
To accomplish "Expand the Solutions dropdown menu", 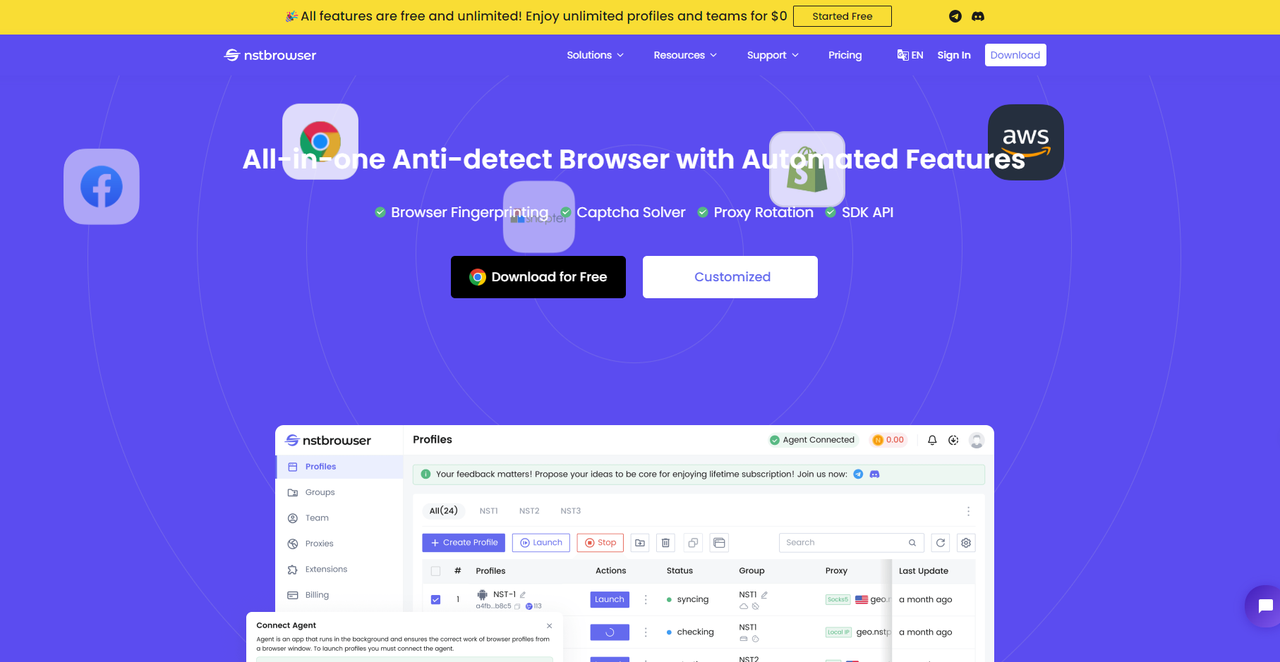I will (595, 55).
